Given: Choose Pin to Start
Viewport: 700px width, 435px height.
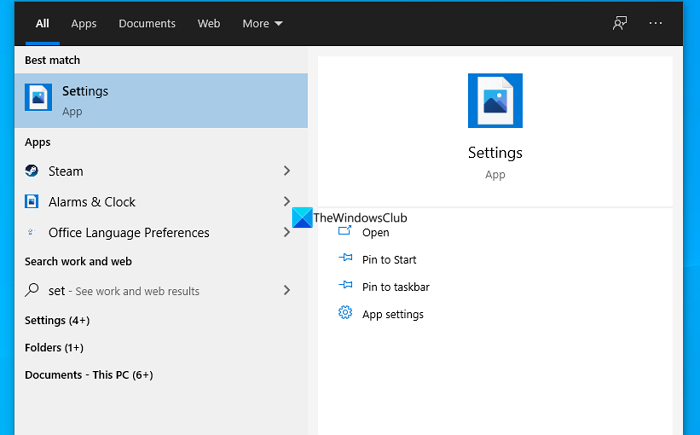Looking at the screenshot, I should pyautogui.click(x=389, y=260).
